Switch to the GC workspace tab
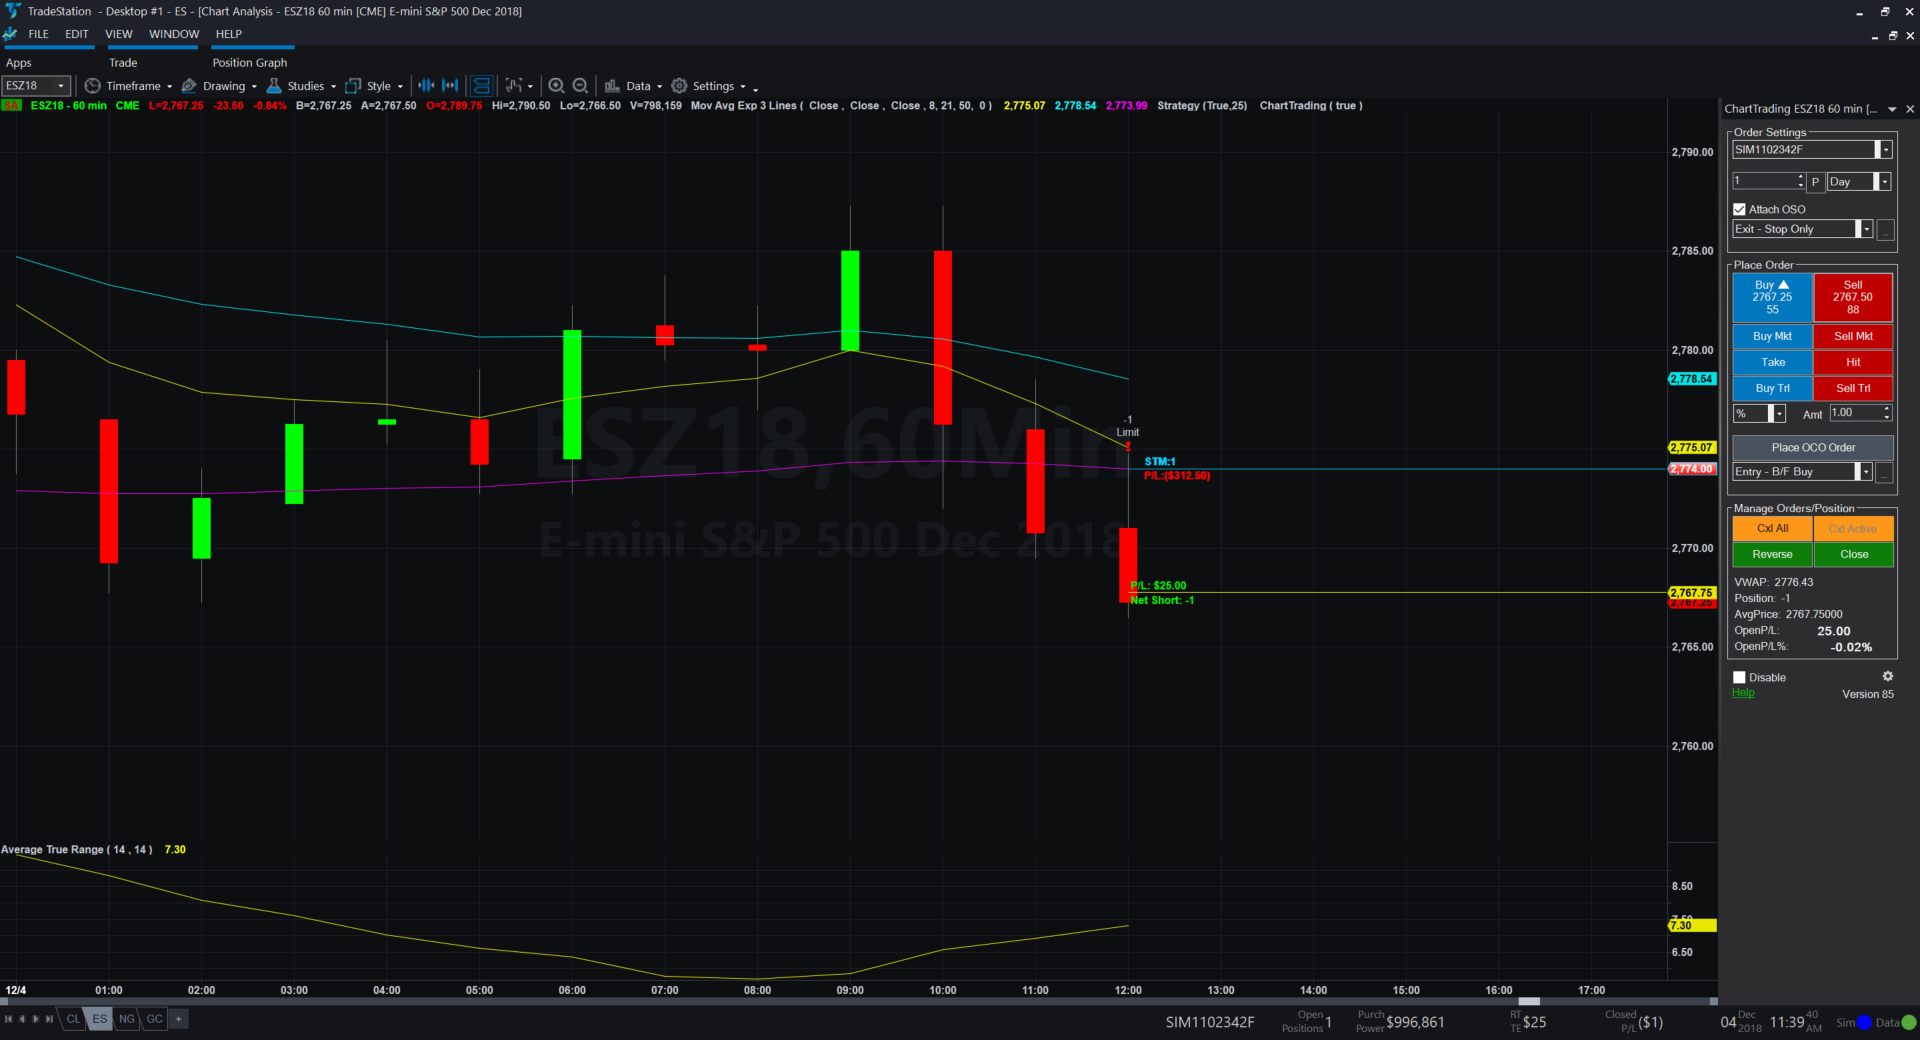1920x1040 pixels. pyautogui.click(x=154, y=1019)
